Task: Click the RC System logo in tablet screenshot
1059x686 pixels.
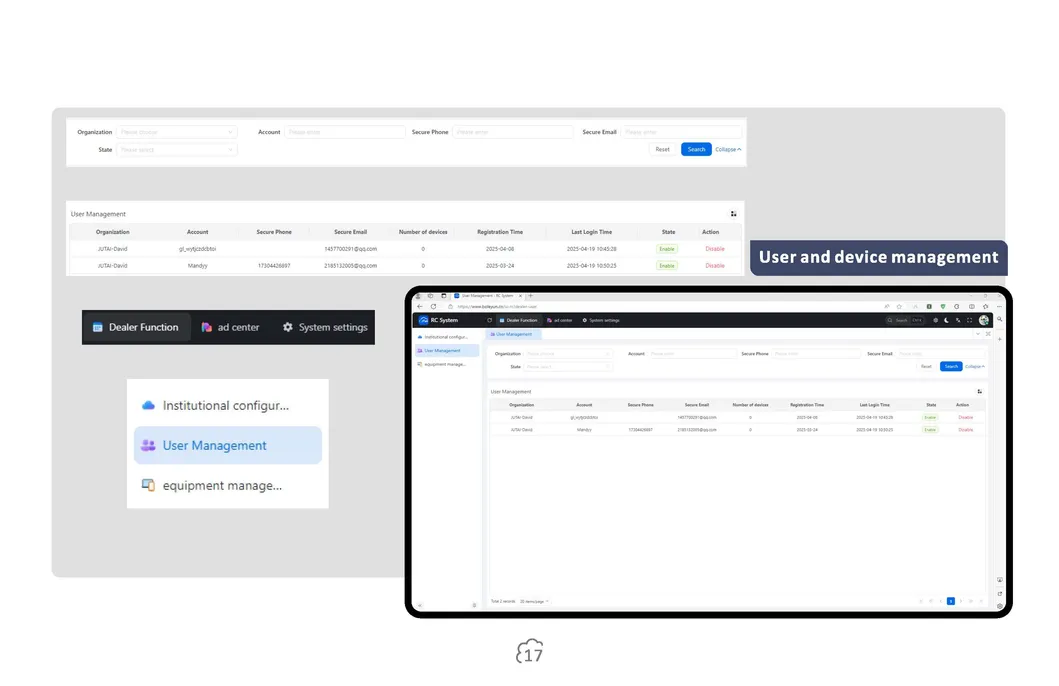Action: tap(438, 320)
